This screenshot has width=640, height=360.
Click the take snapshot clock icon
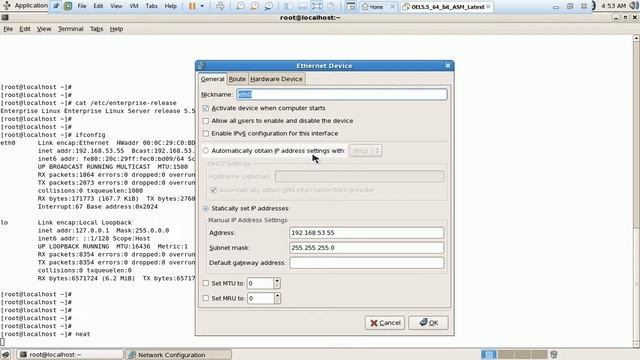[240, 6]
